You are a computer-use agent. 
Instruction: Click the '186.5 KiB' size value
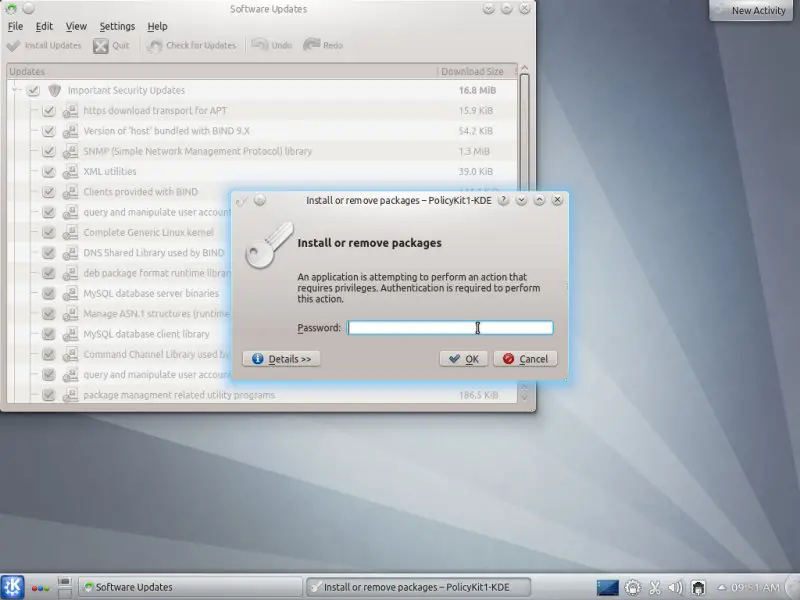point(479,395)
